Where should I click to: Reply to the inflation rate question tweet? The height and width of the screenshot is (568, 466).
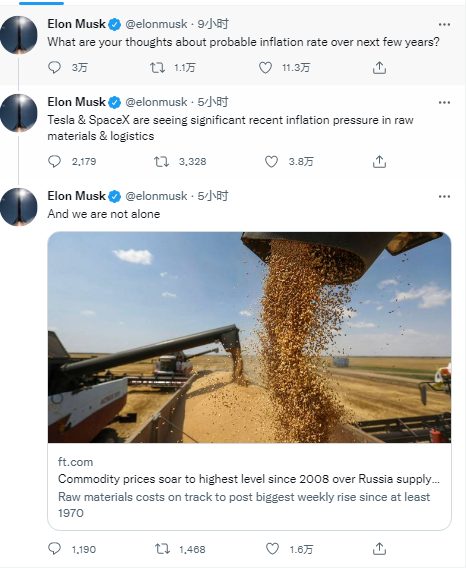pos(54,68)
